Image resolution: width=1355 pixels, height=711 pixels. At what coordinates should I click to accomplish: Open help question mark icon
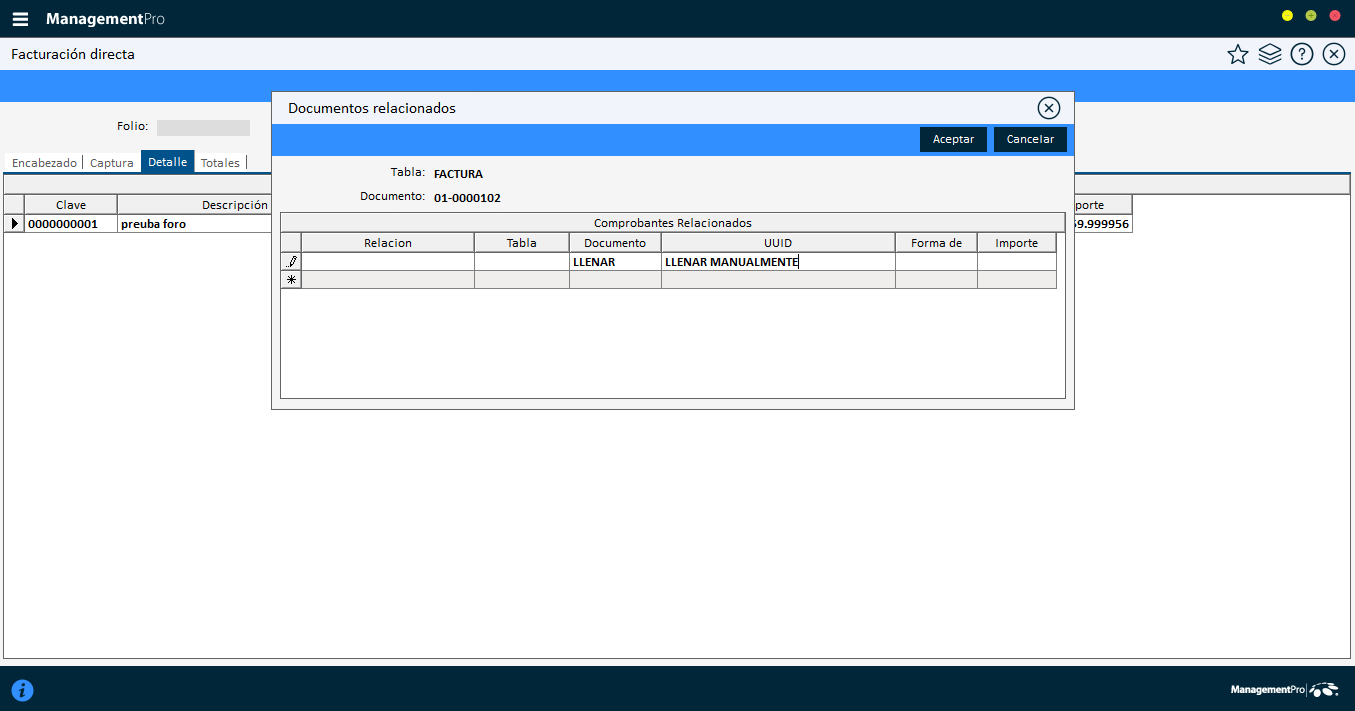click(1301, 55)
